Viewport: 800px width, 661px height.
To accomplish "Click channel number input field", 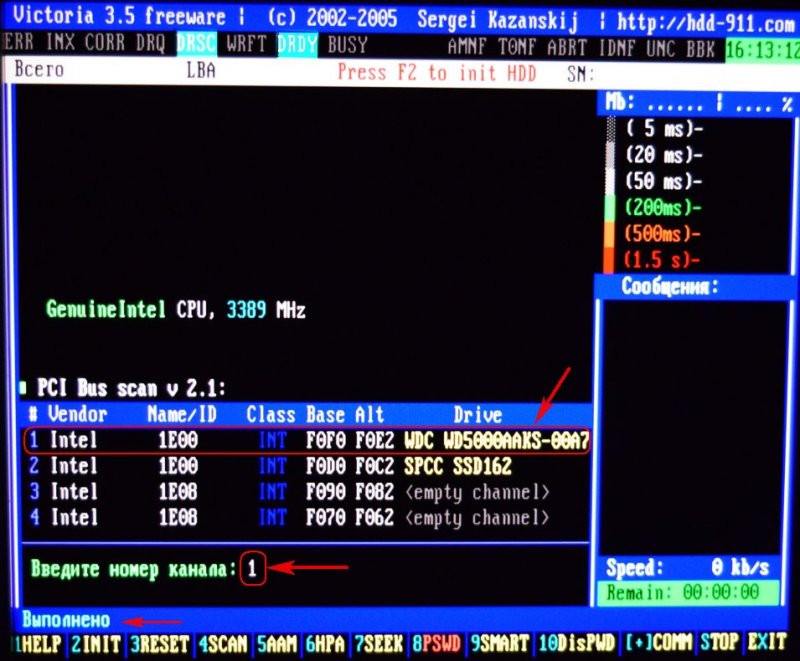I will tap(252, 568).
